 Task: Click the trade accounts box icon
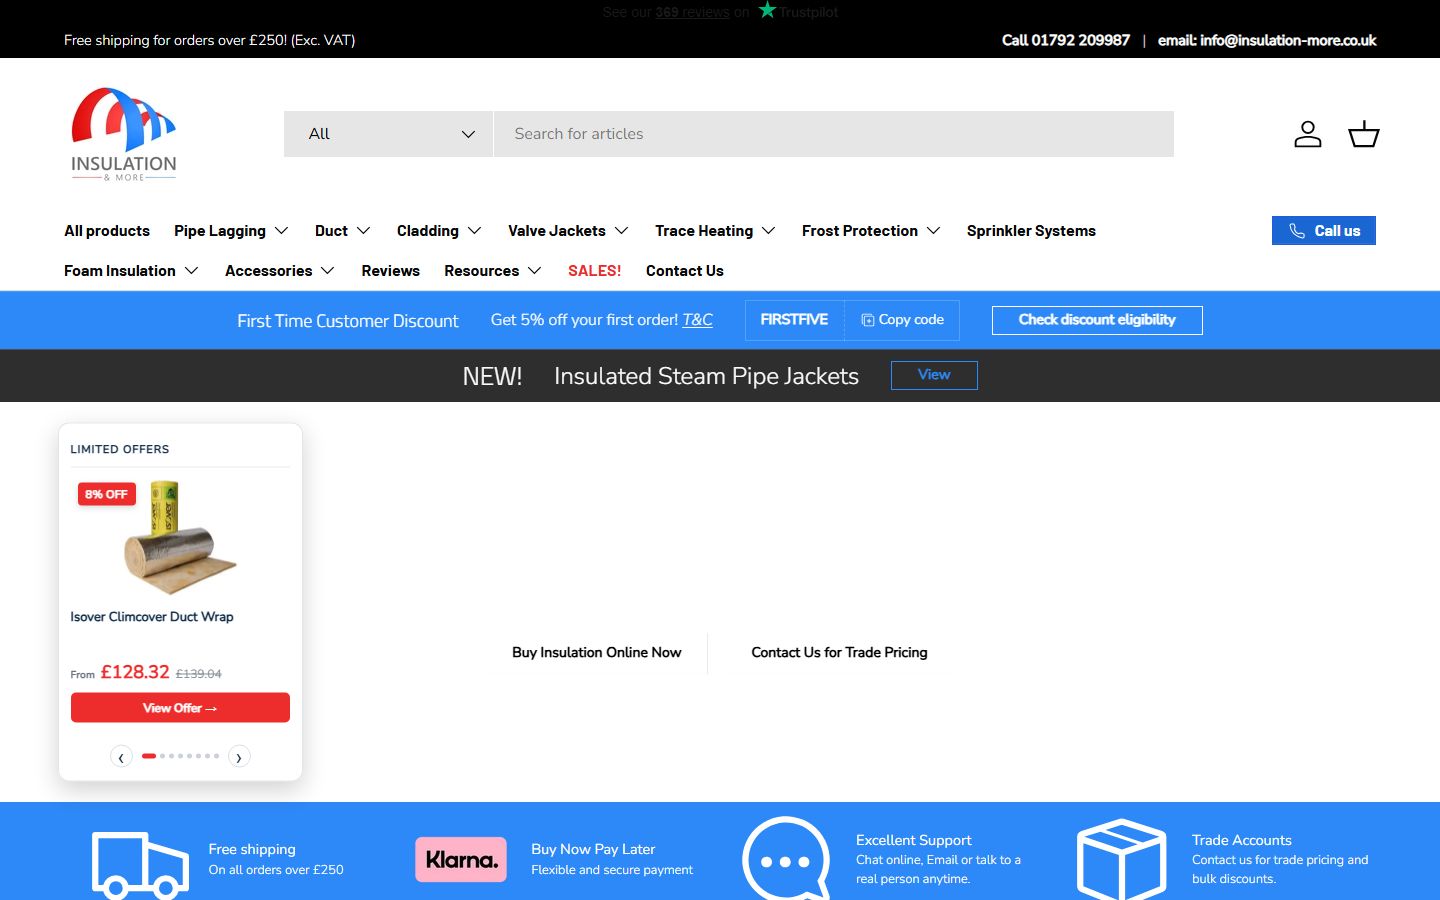[1122, 859]
